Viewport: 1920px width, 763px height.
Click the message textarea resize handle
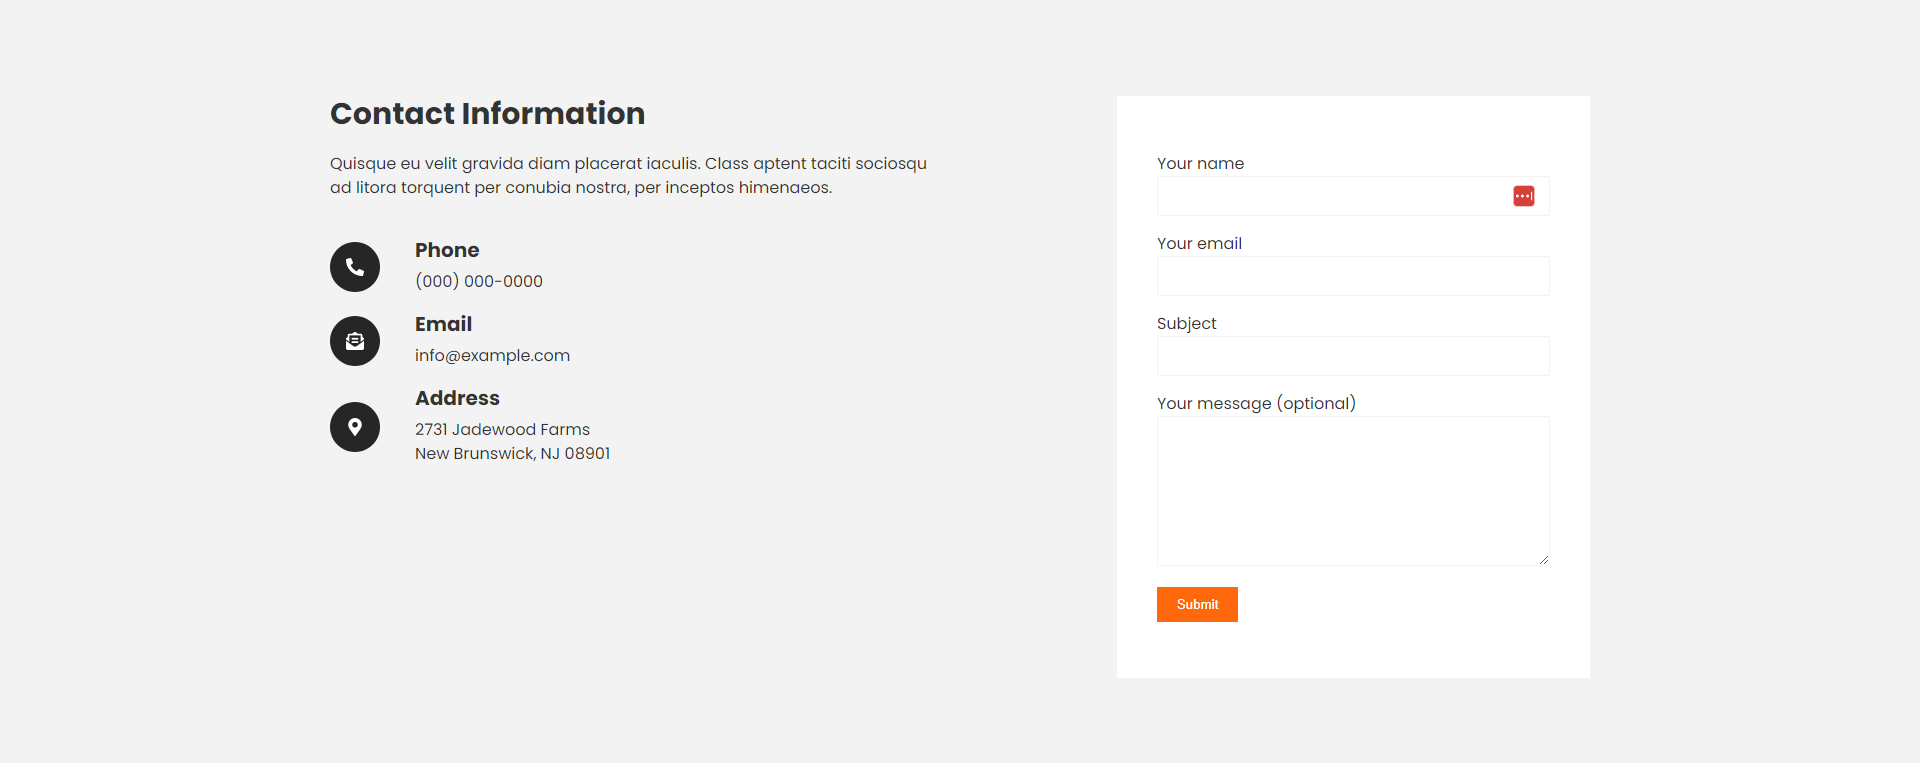(1544, 560)
